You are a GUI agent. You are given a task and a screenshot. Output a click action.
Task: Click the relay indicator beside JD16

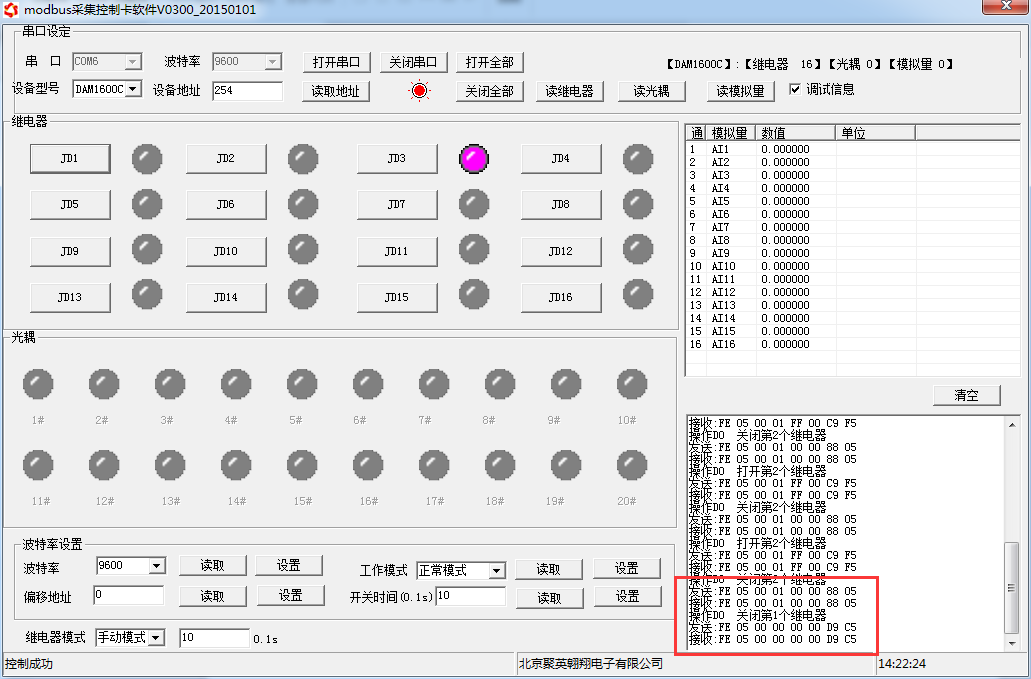[x=638, y=295]
